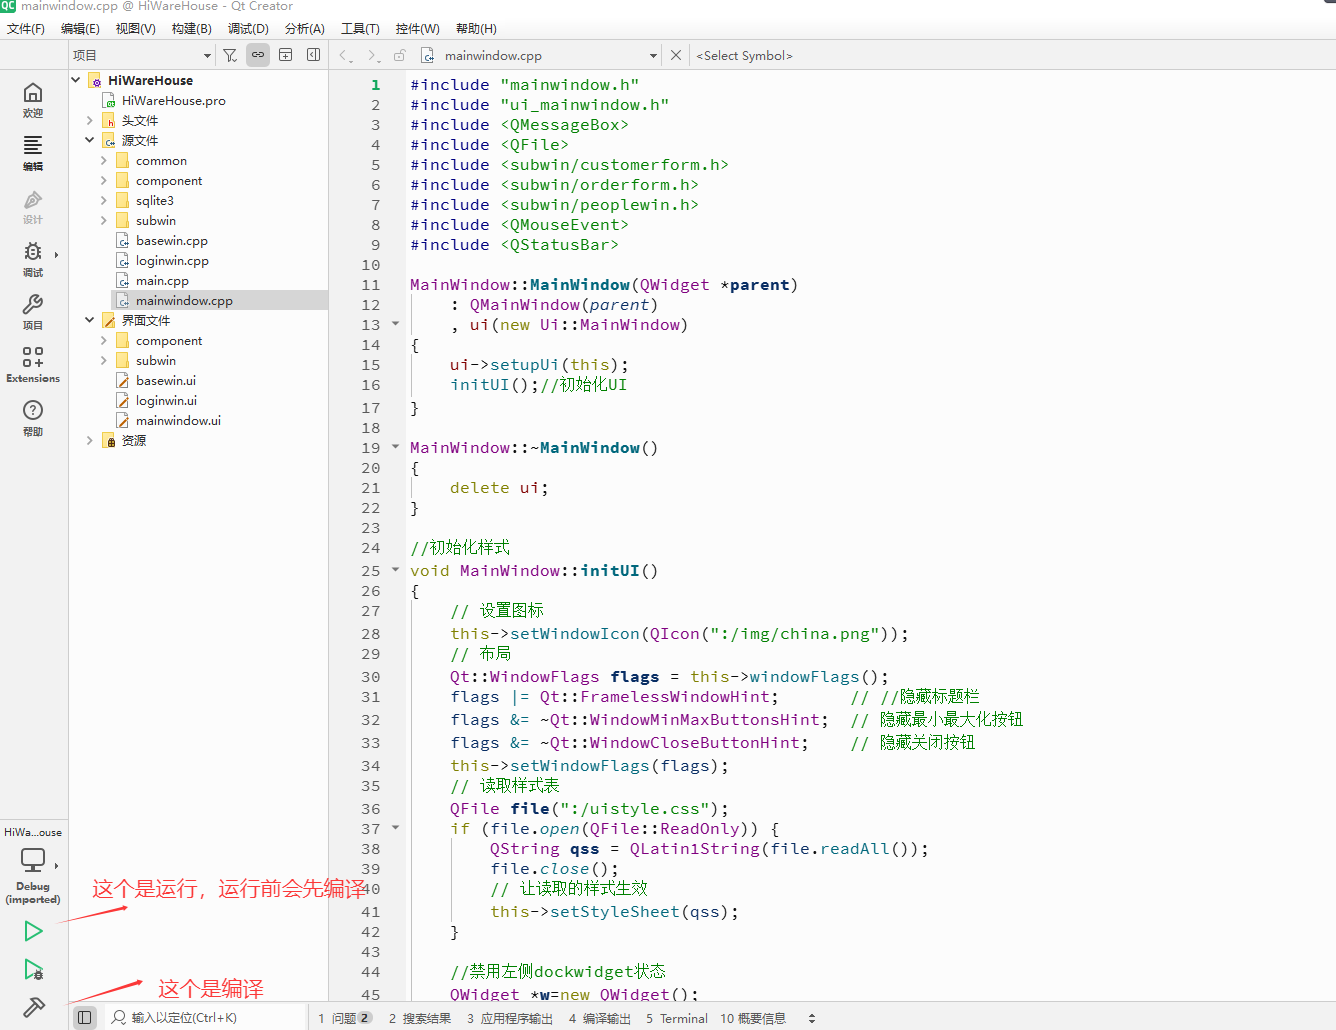Click the initUI() call on line 16
This screenshot has width=1336, height=1030.
[494, 385]
